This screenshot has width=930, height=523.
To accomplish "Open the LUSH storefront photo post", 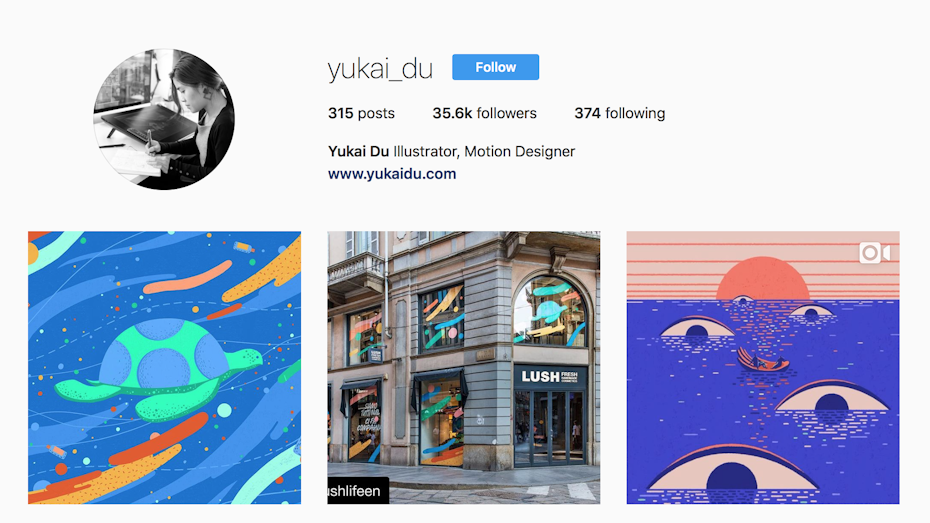I will pyautogui.click(x=464, y=368).
